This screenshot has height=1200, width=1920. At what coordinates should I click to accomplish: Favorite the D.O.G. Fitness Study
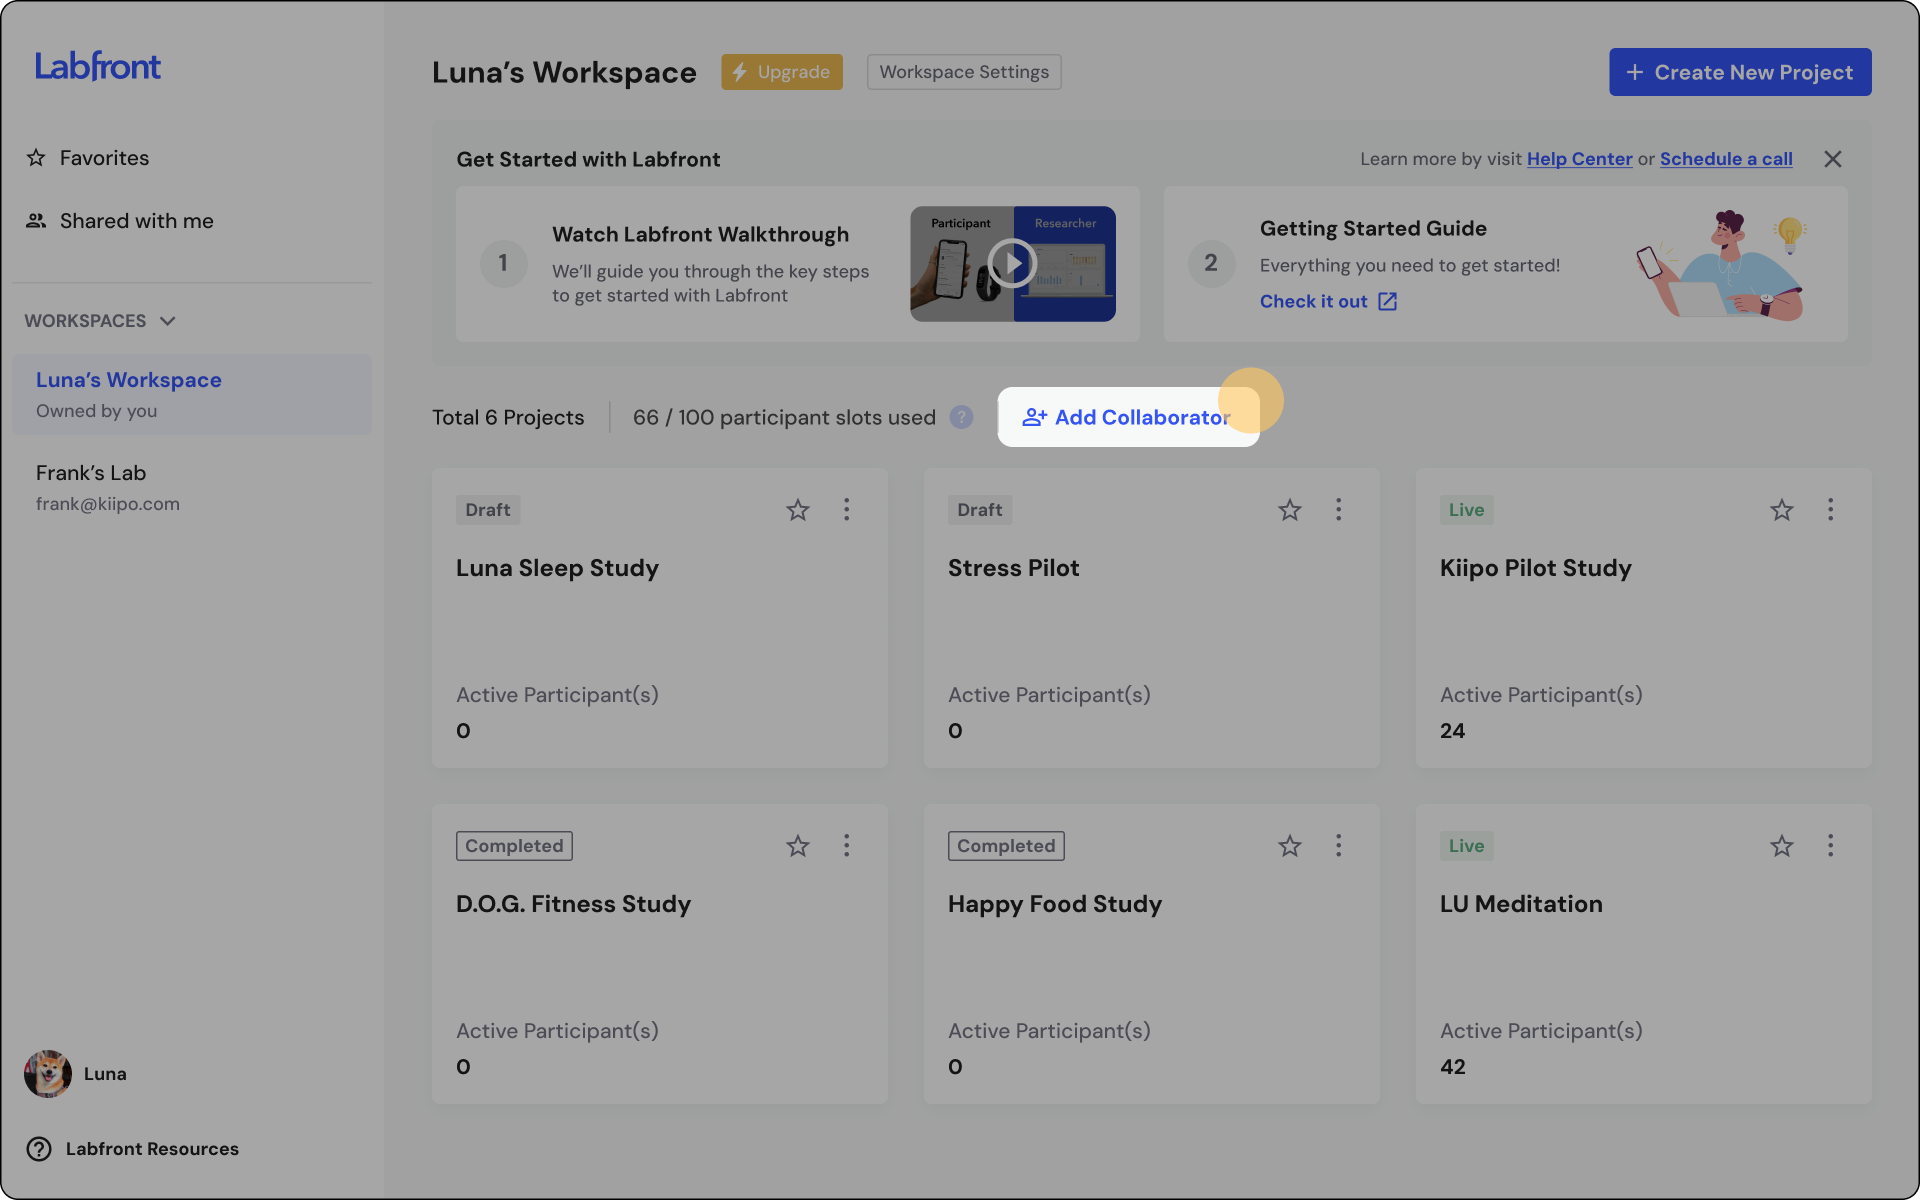797,845
